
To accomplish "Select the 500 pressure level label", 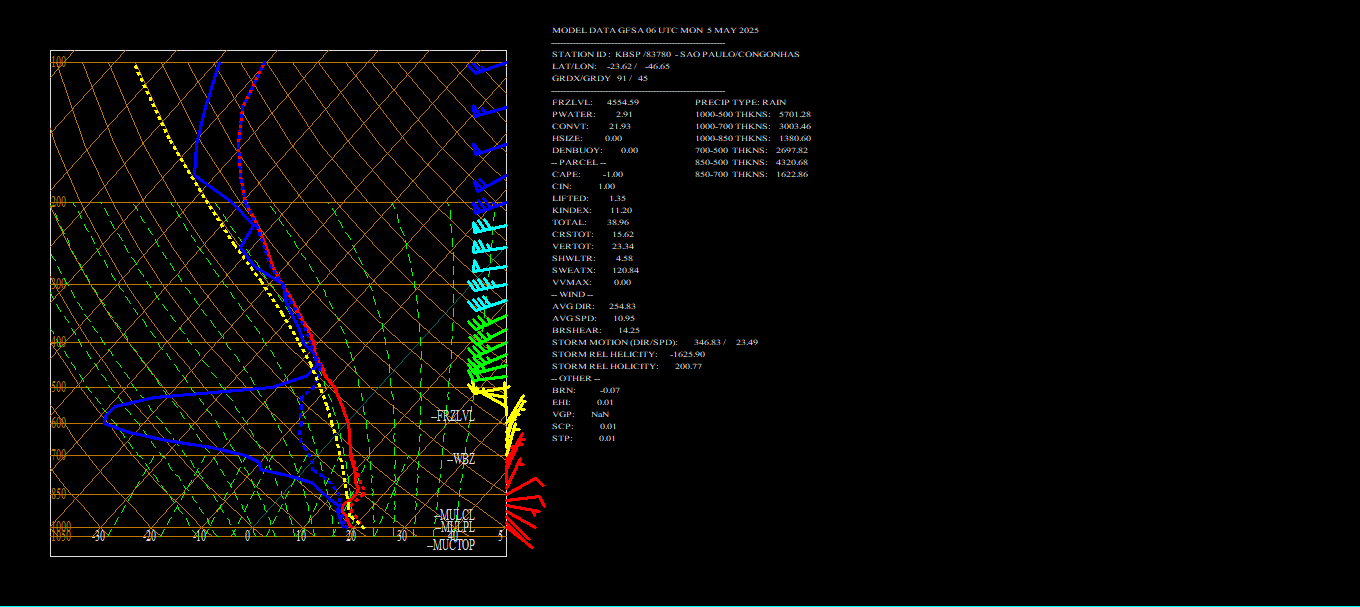I will (x=59, y=387).
